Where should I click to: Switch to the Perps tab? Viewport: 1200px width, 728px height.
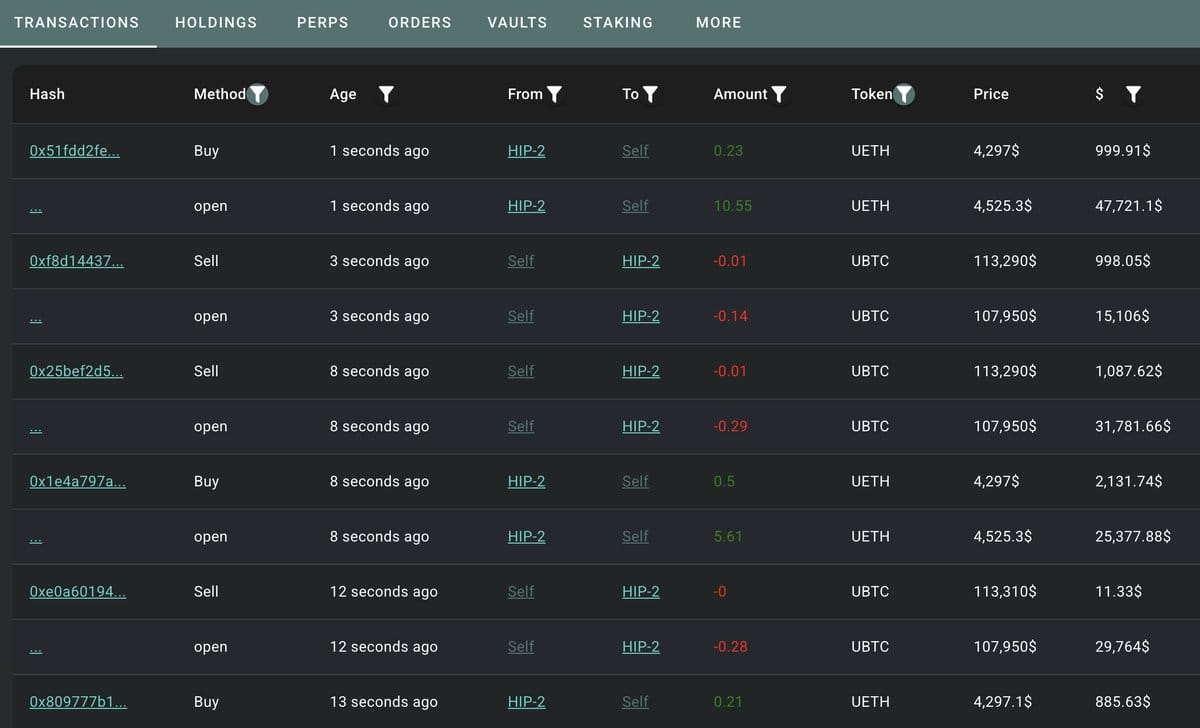pos(323,22)
